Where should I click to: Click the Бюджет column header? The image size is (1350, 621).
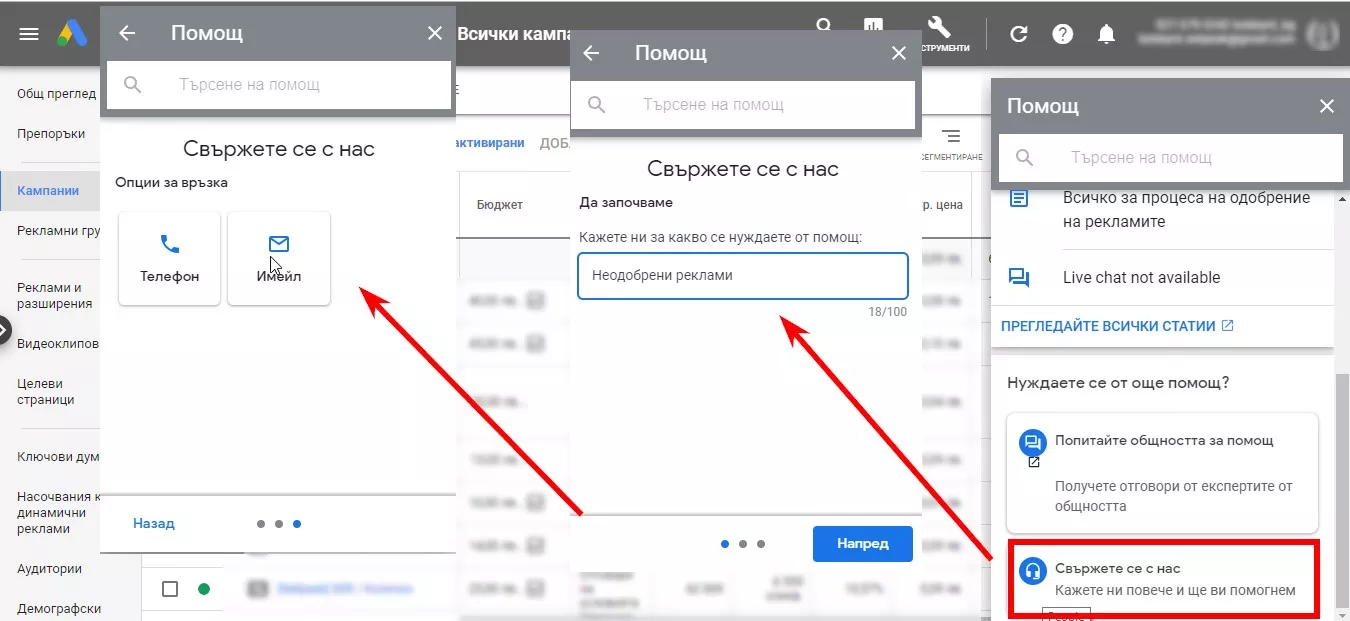coord(499,205)
